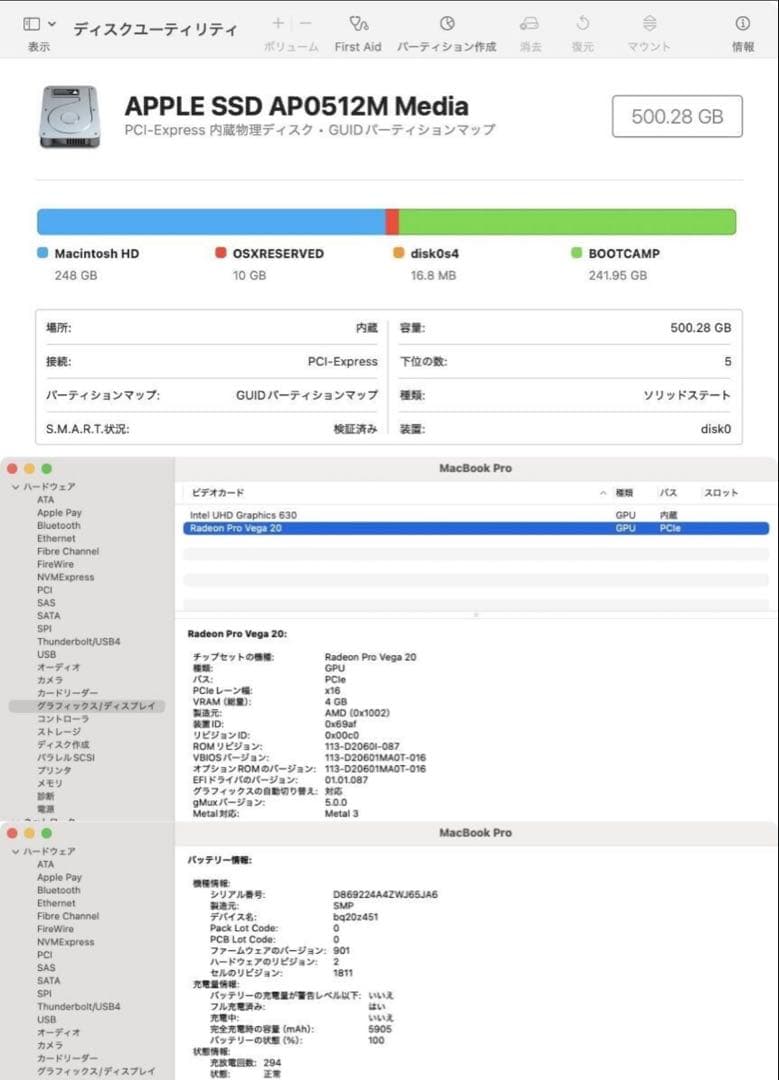The width and height of the screenshot is (779, 1080).
Task: Click the red swatch beside OSXRESERVED
Action: (x=220, y=253)
